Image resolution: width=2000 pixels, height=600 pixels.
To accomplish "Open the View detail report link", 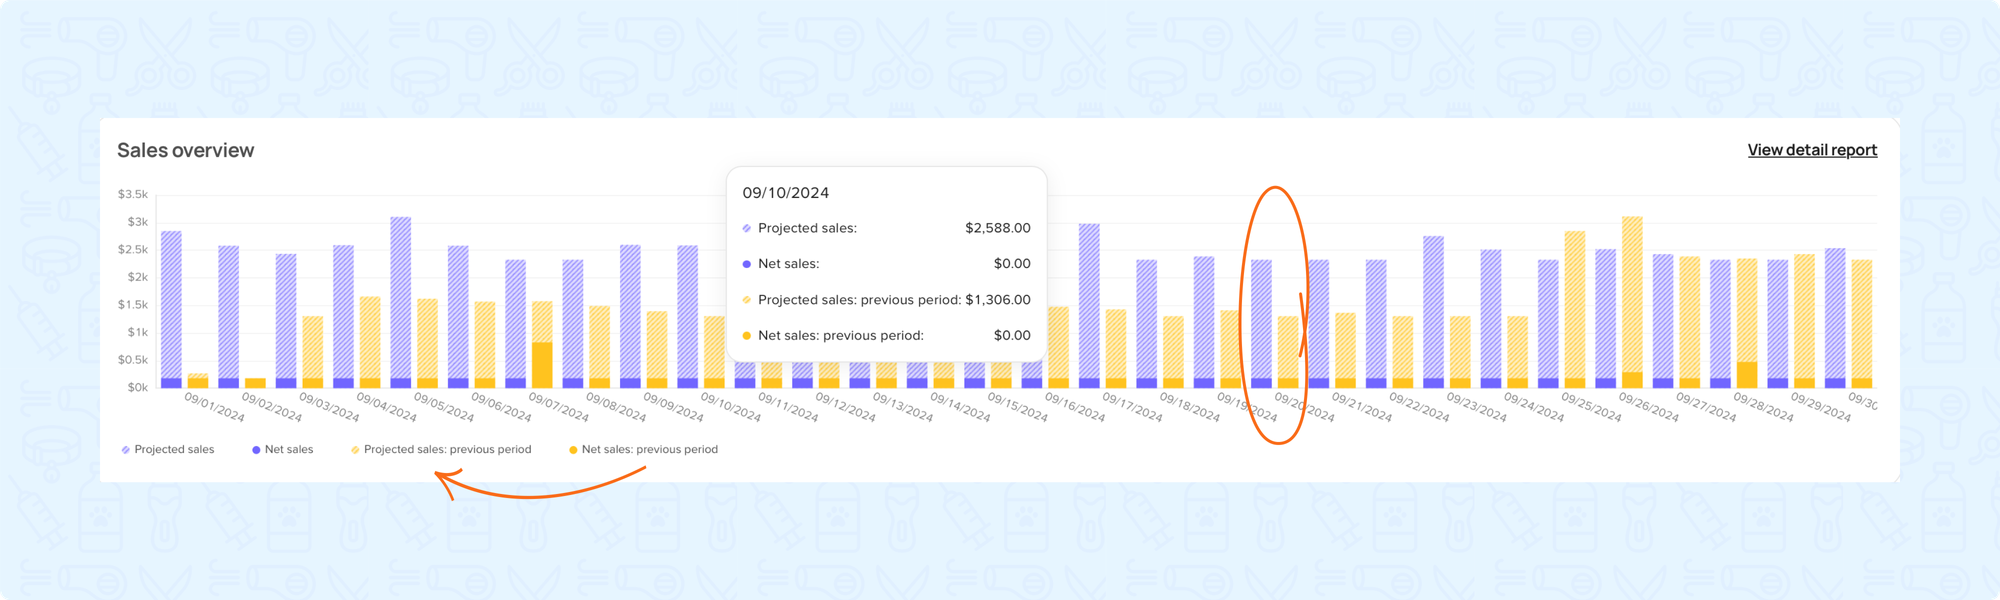I will (1812, 150).
